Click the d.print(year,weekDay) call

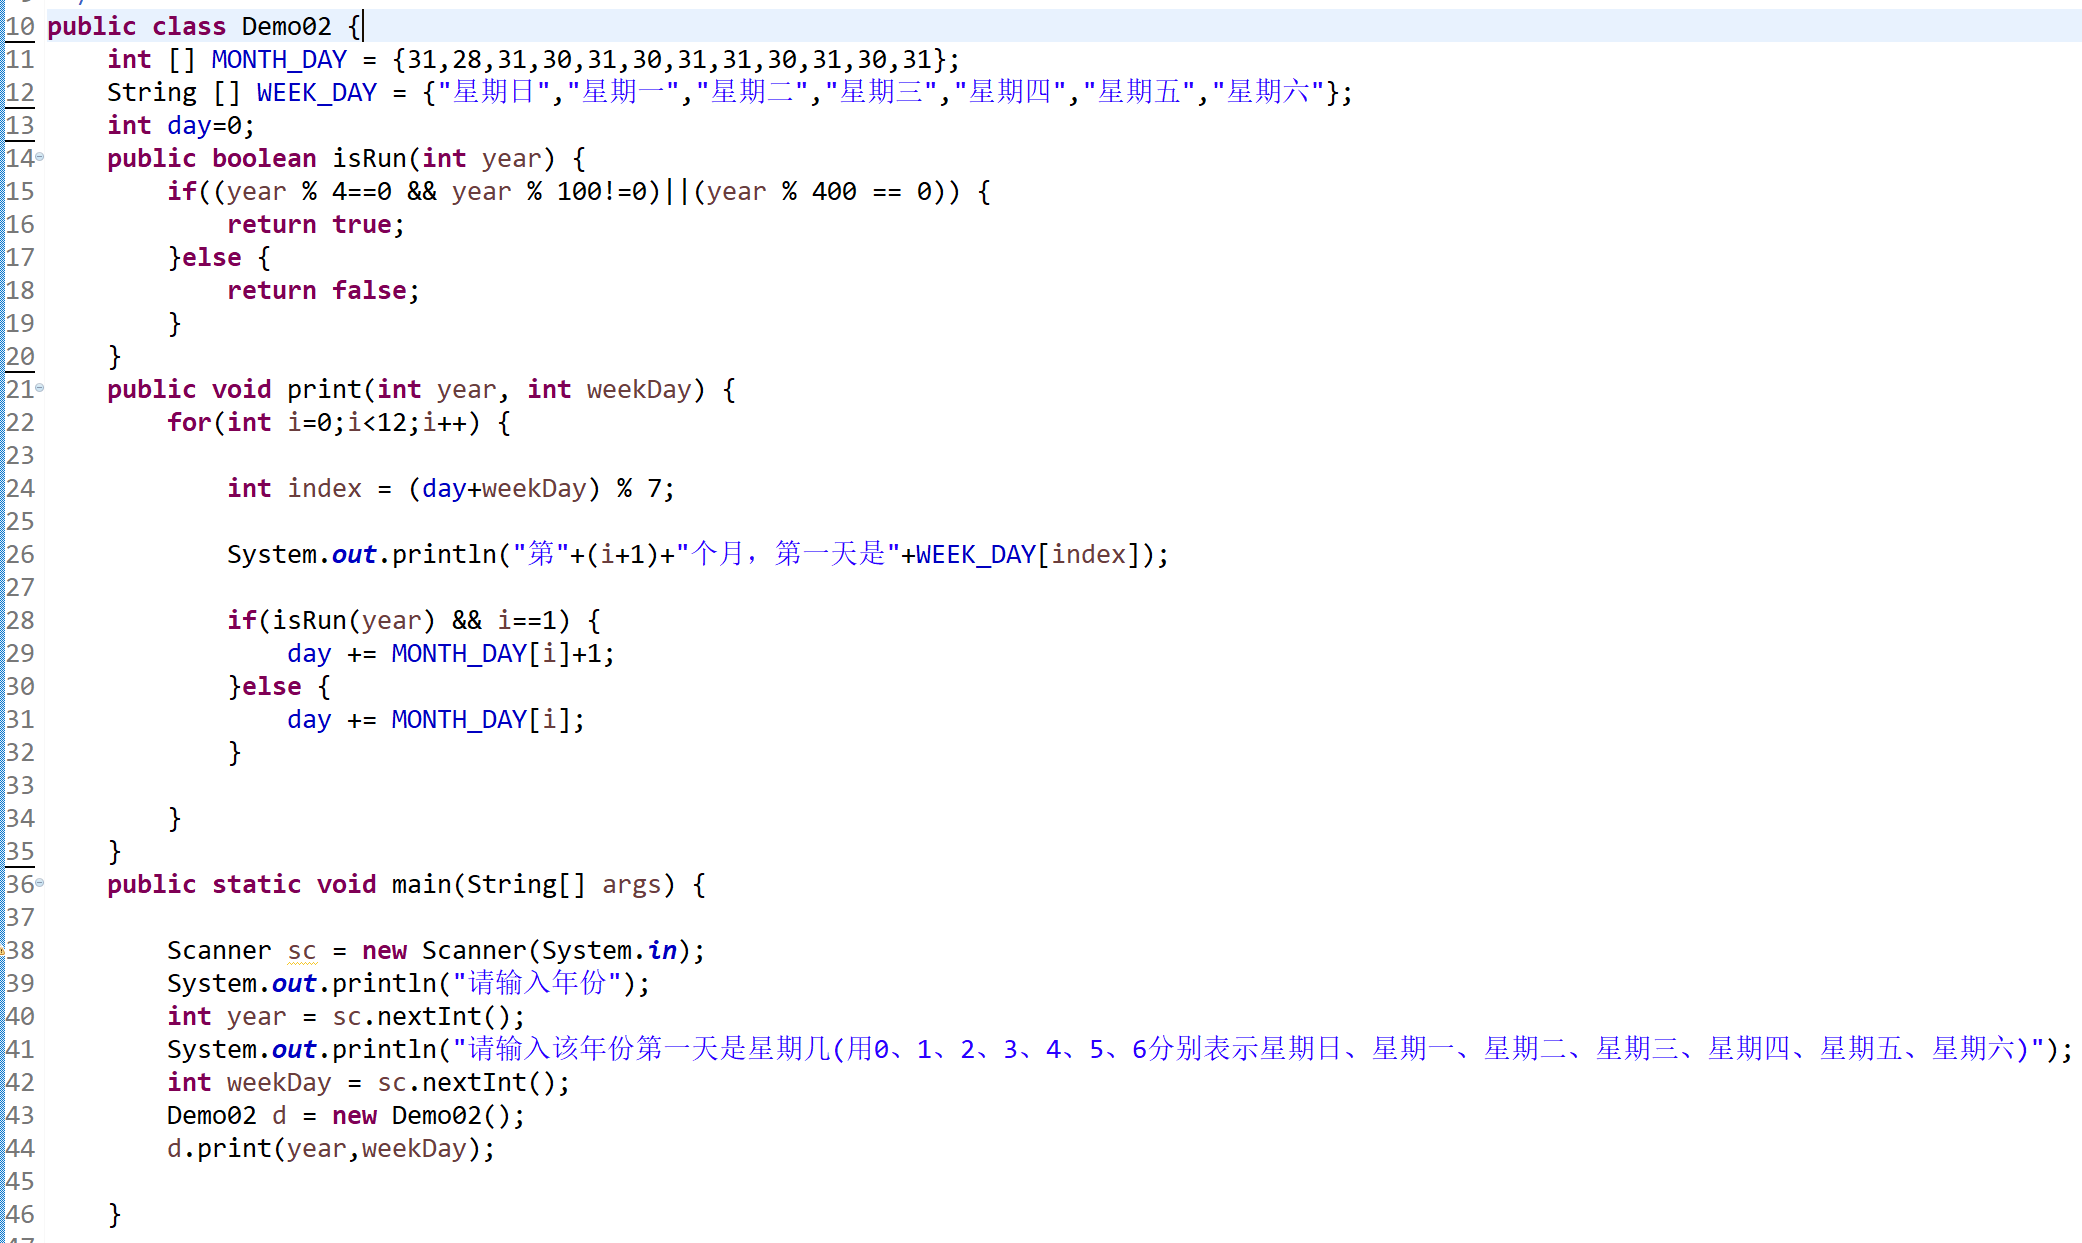330,1149
